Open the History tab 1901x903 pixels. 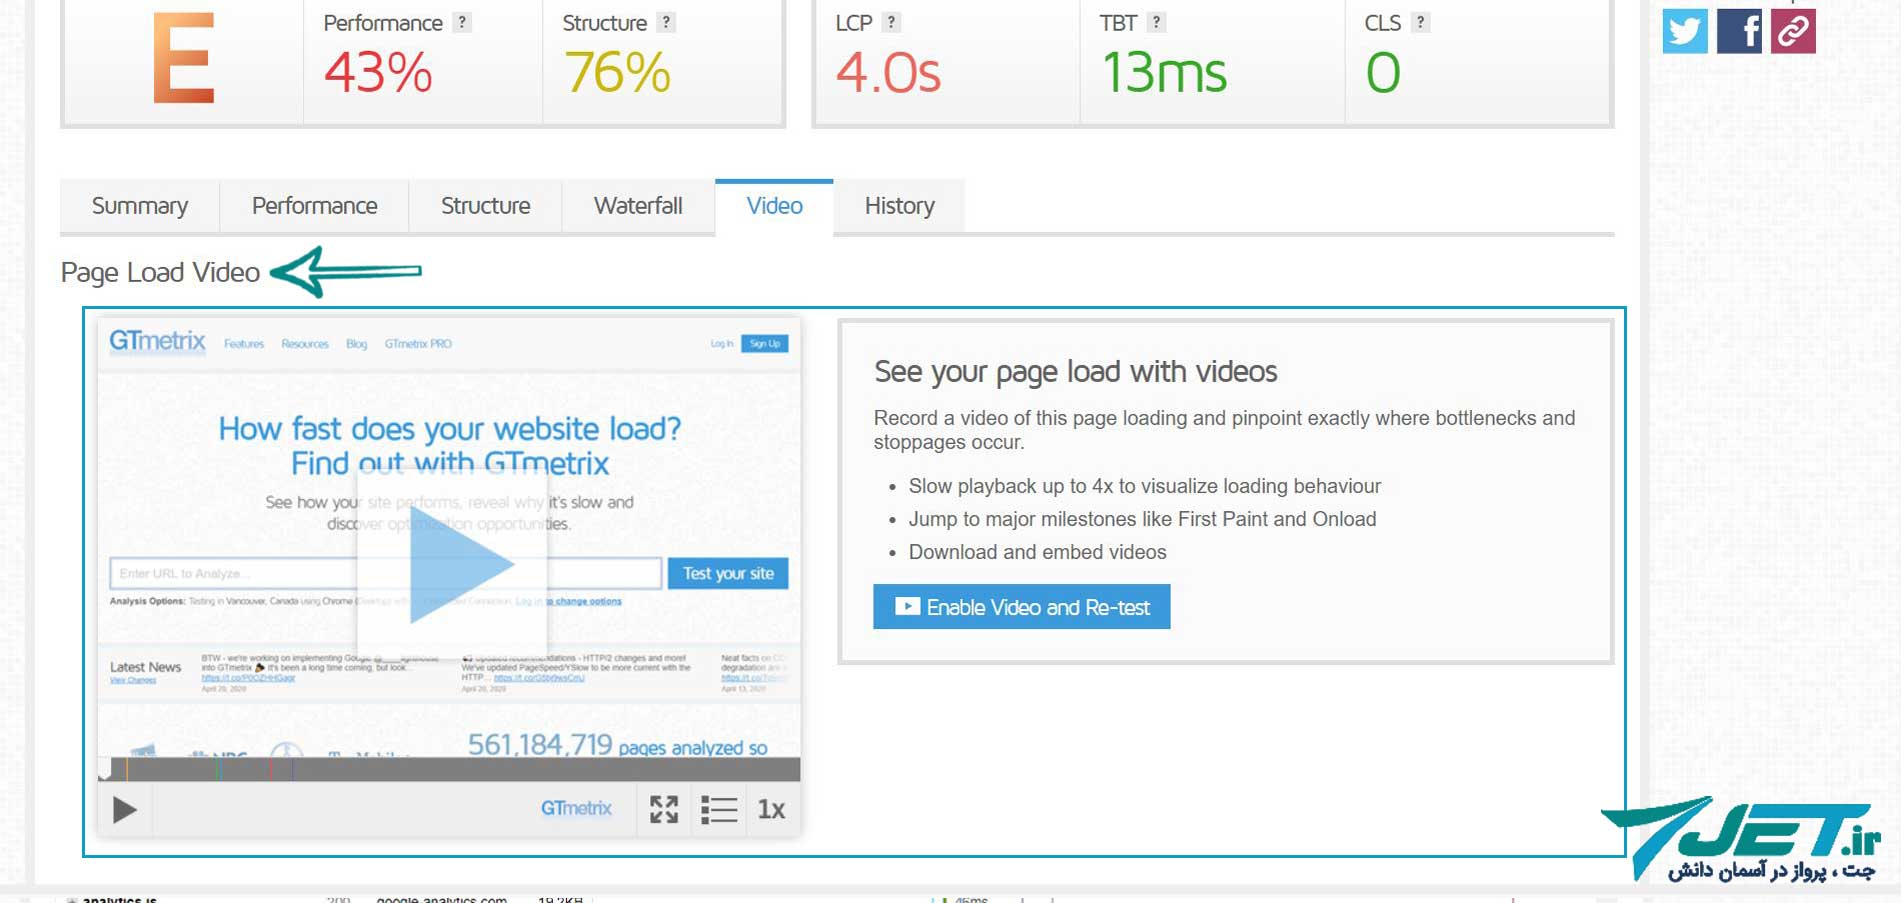pyautogui.click(x=900, y=206)
